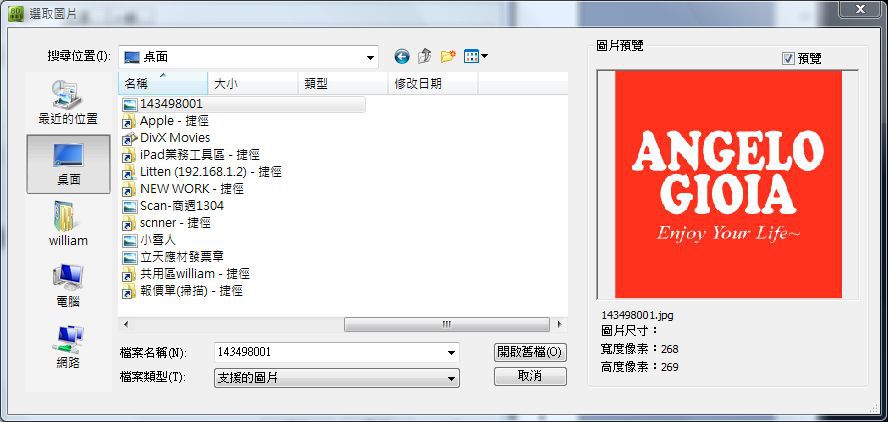
Task: Open the view menu icon
Action: [x=471, y=56]
